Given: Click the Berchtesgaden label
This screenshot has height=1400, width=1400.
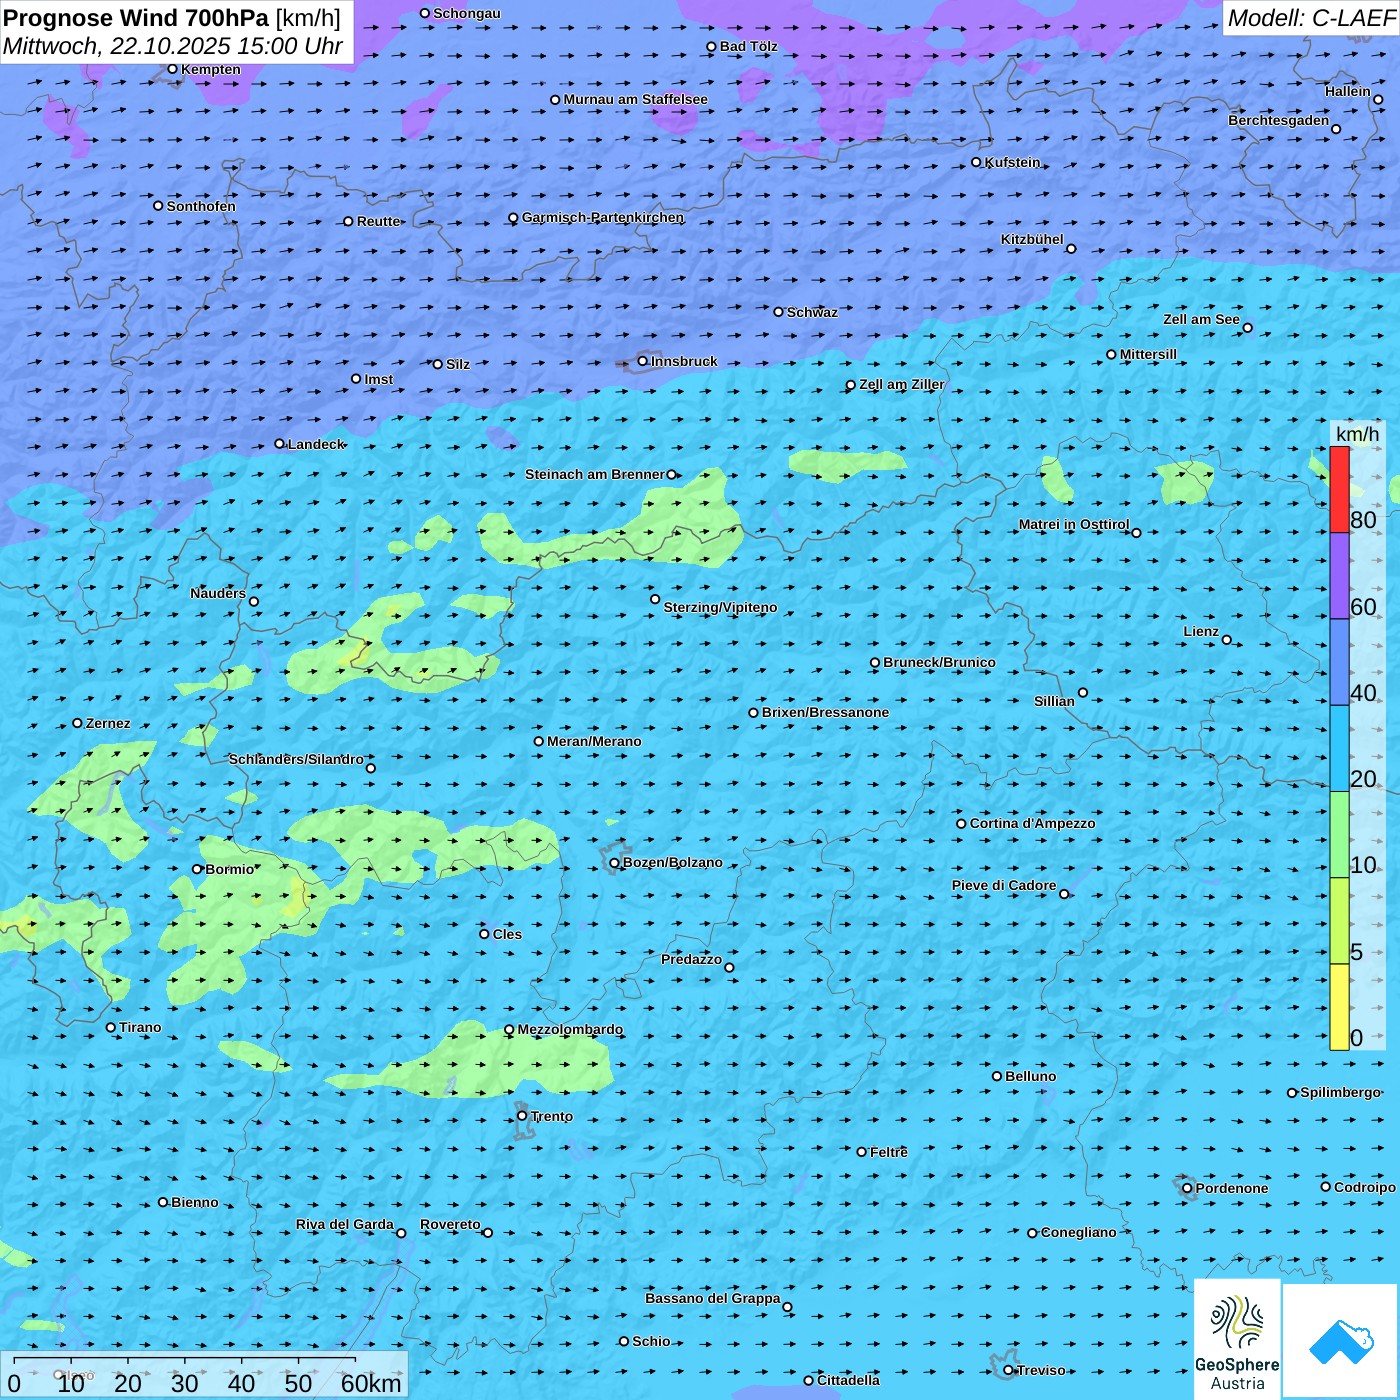Looking at the screenshot, I should coord(1279,120).
